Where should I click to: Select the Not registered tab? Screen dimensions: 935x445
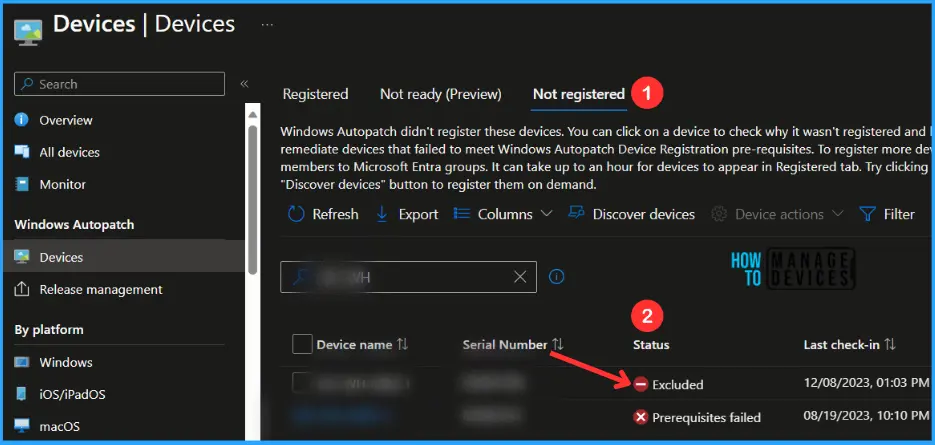578,94
